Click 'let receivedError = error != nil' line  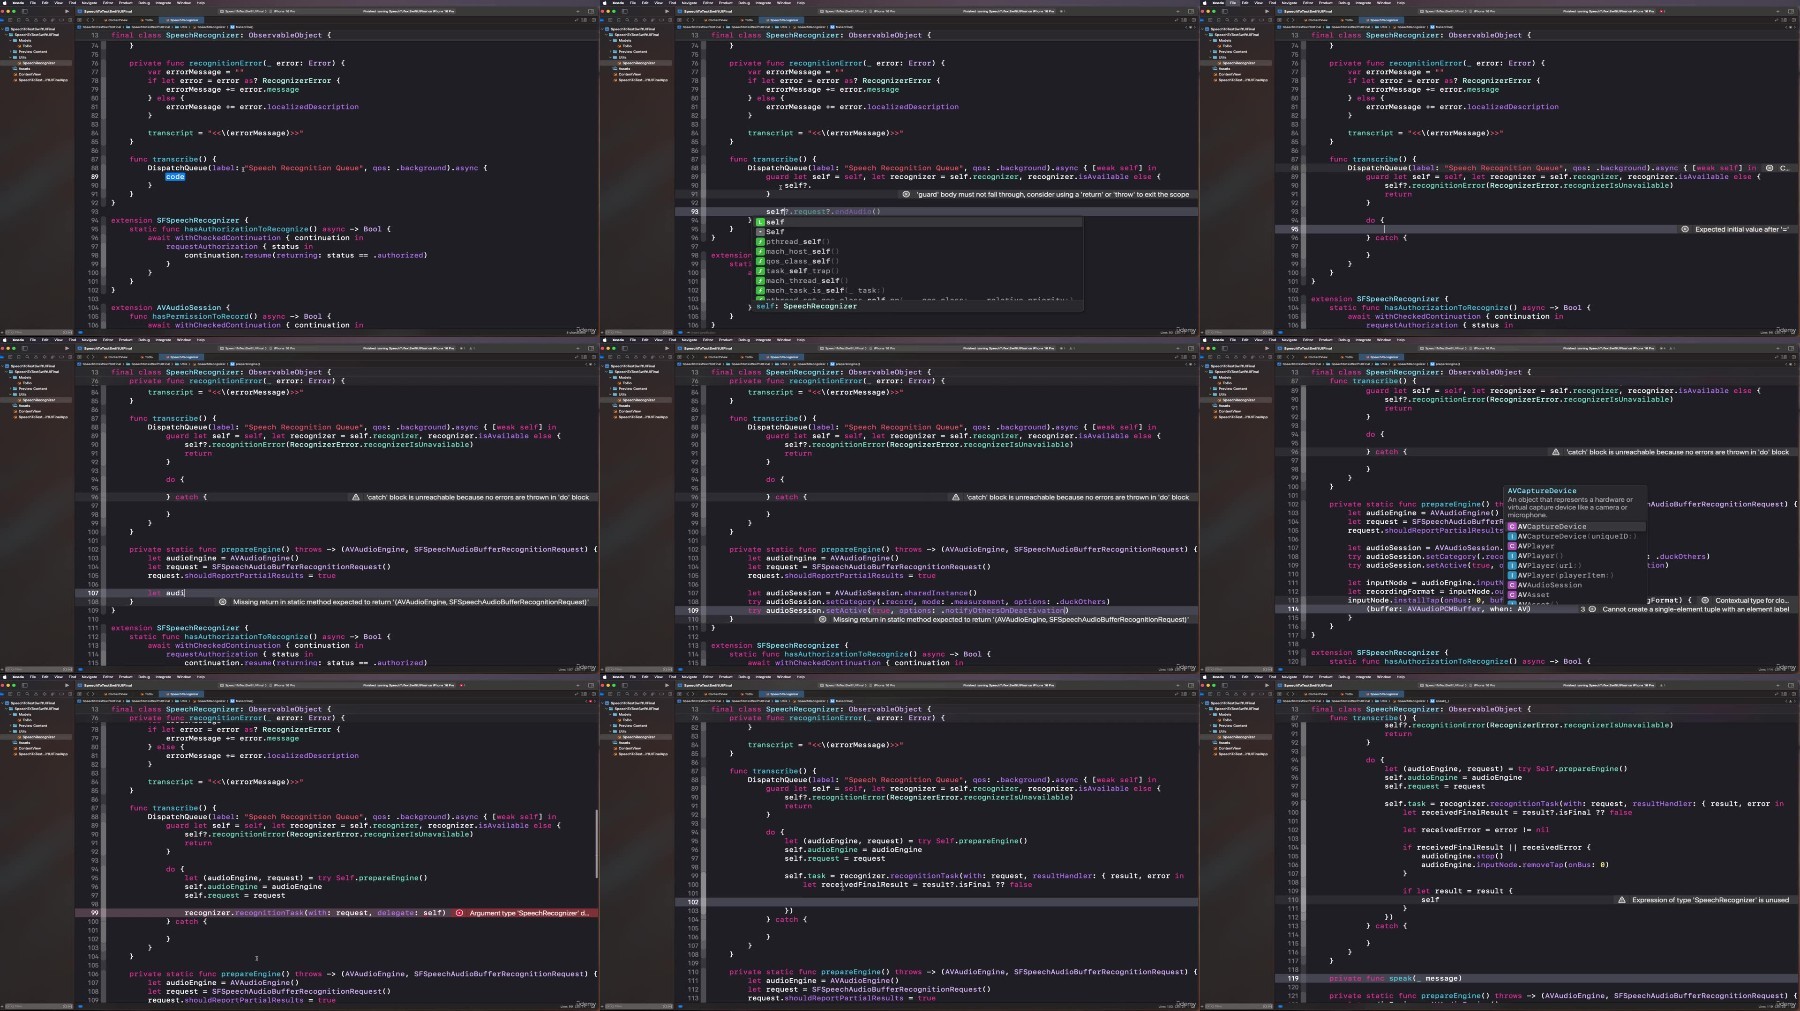(1475, 829)
